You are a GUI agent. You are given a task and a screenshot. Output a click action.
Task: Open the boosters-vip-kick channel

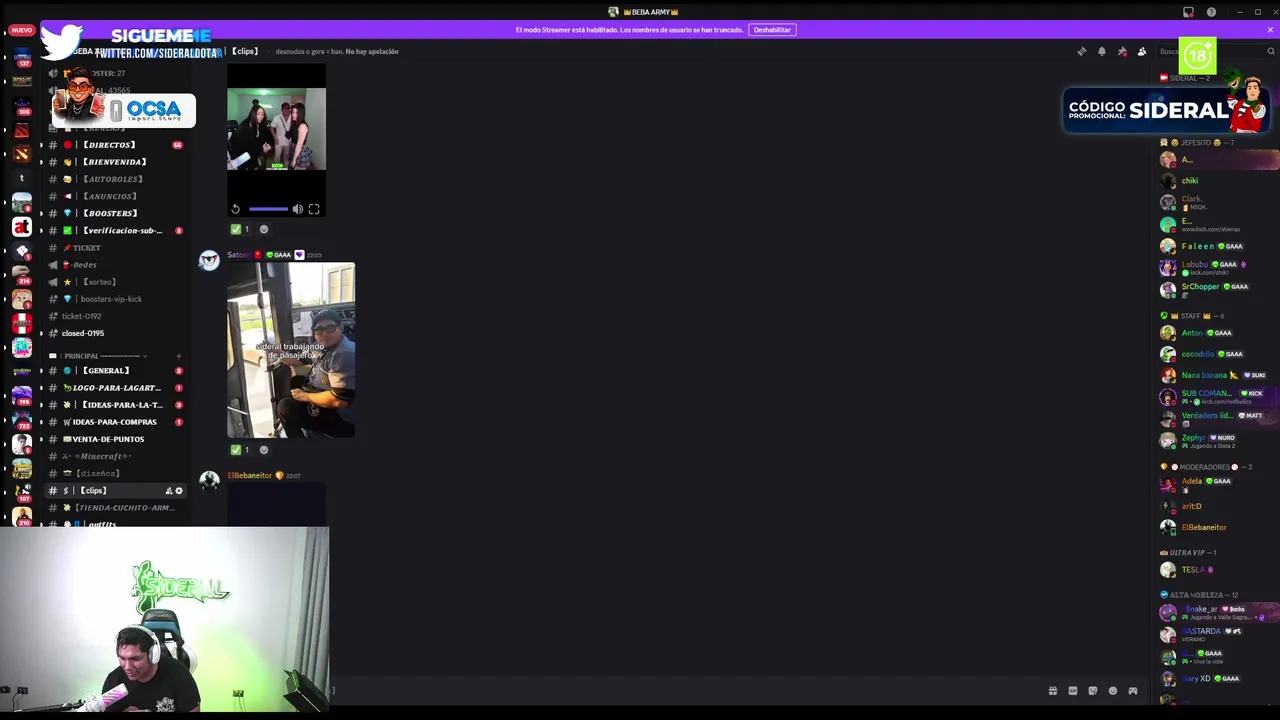point(116,299)
